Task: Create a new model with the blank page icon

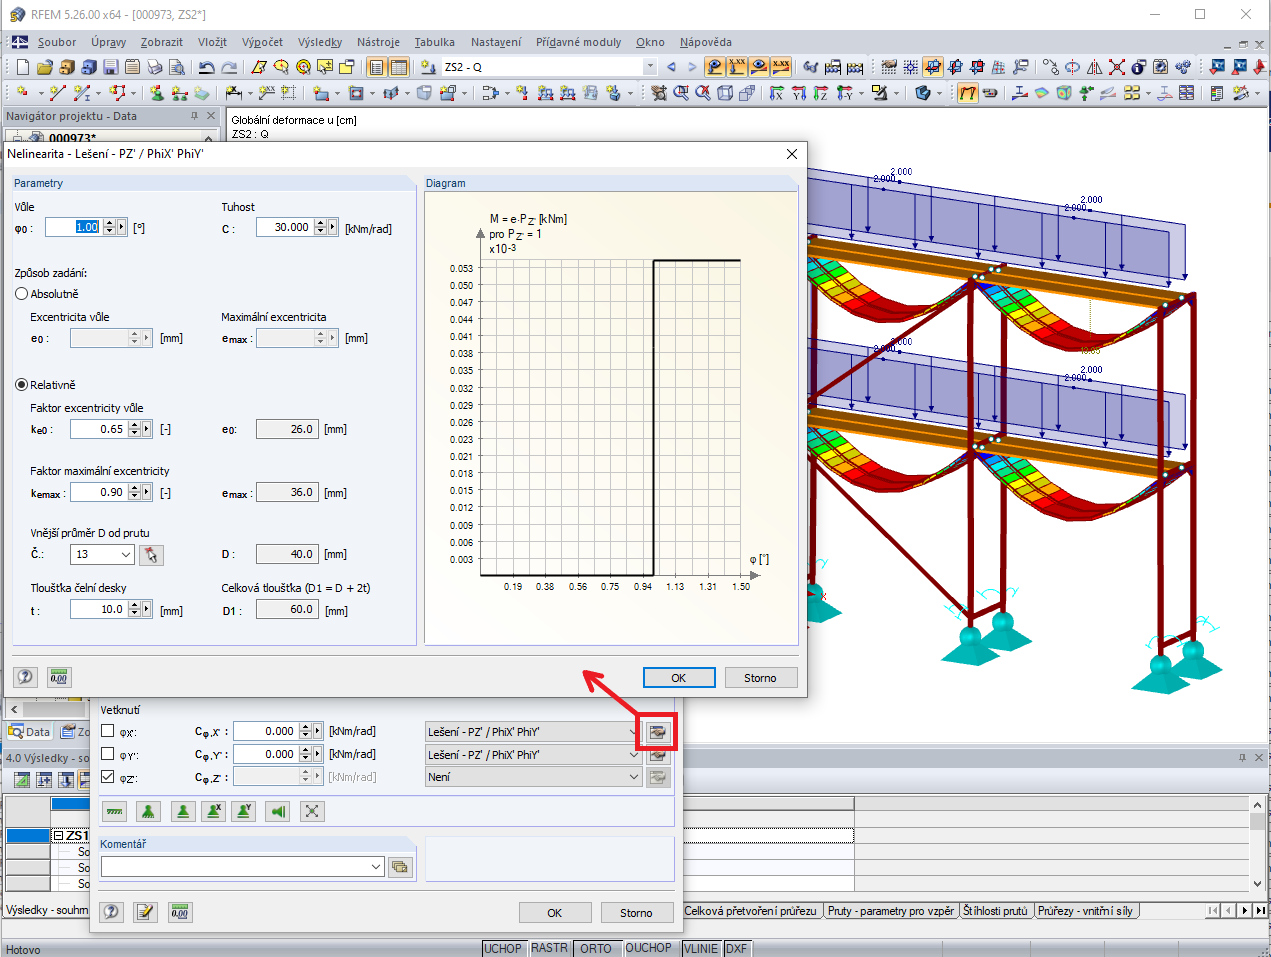Action: tap(22, 67)
